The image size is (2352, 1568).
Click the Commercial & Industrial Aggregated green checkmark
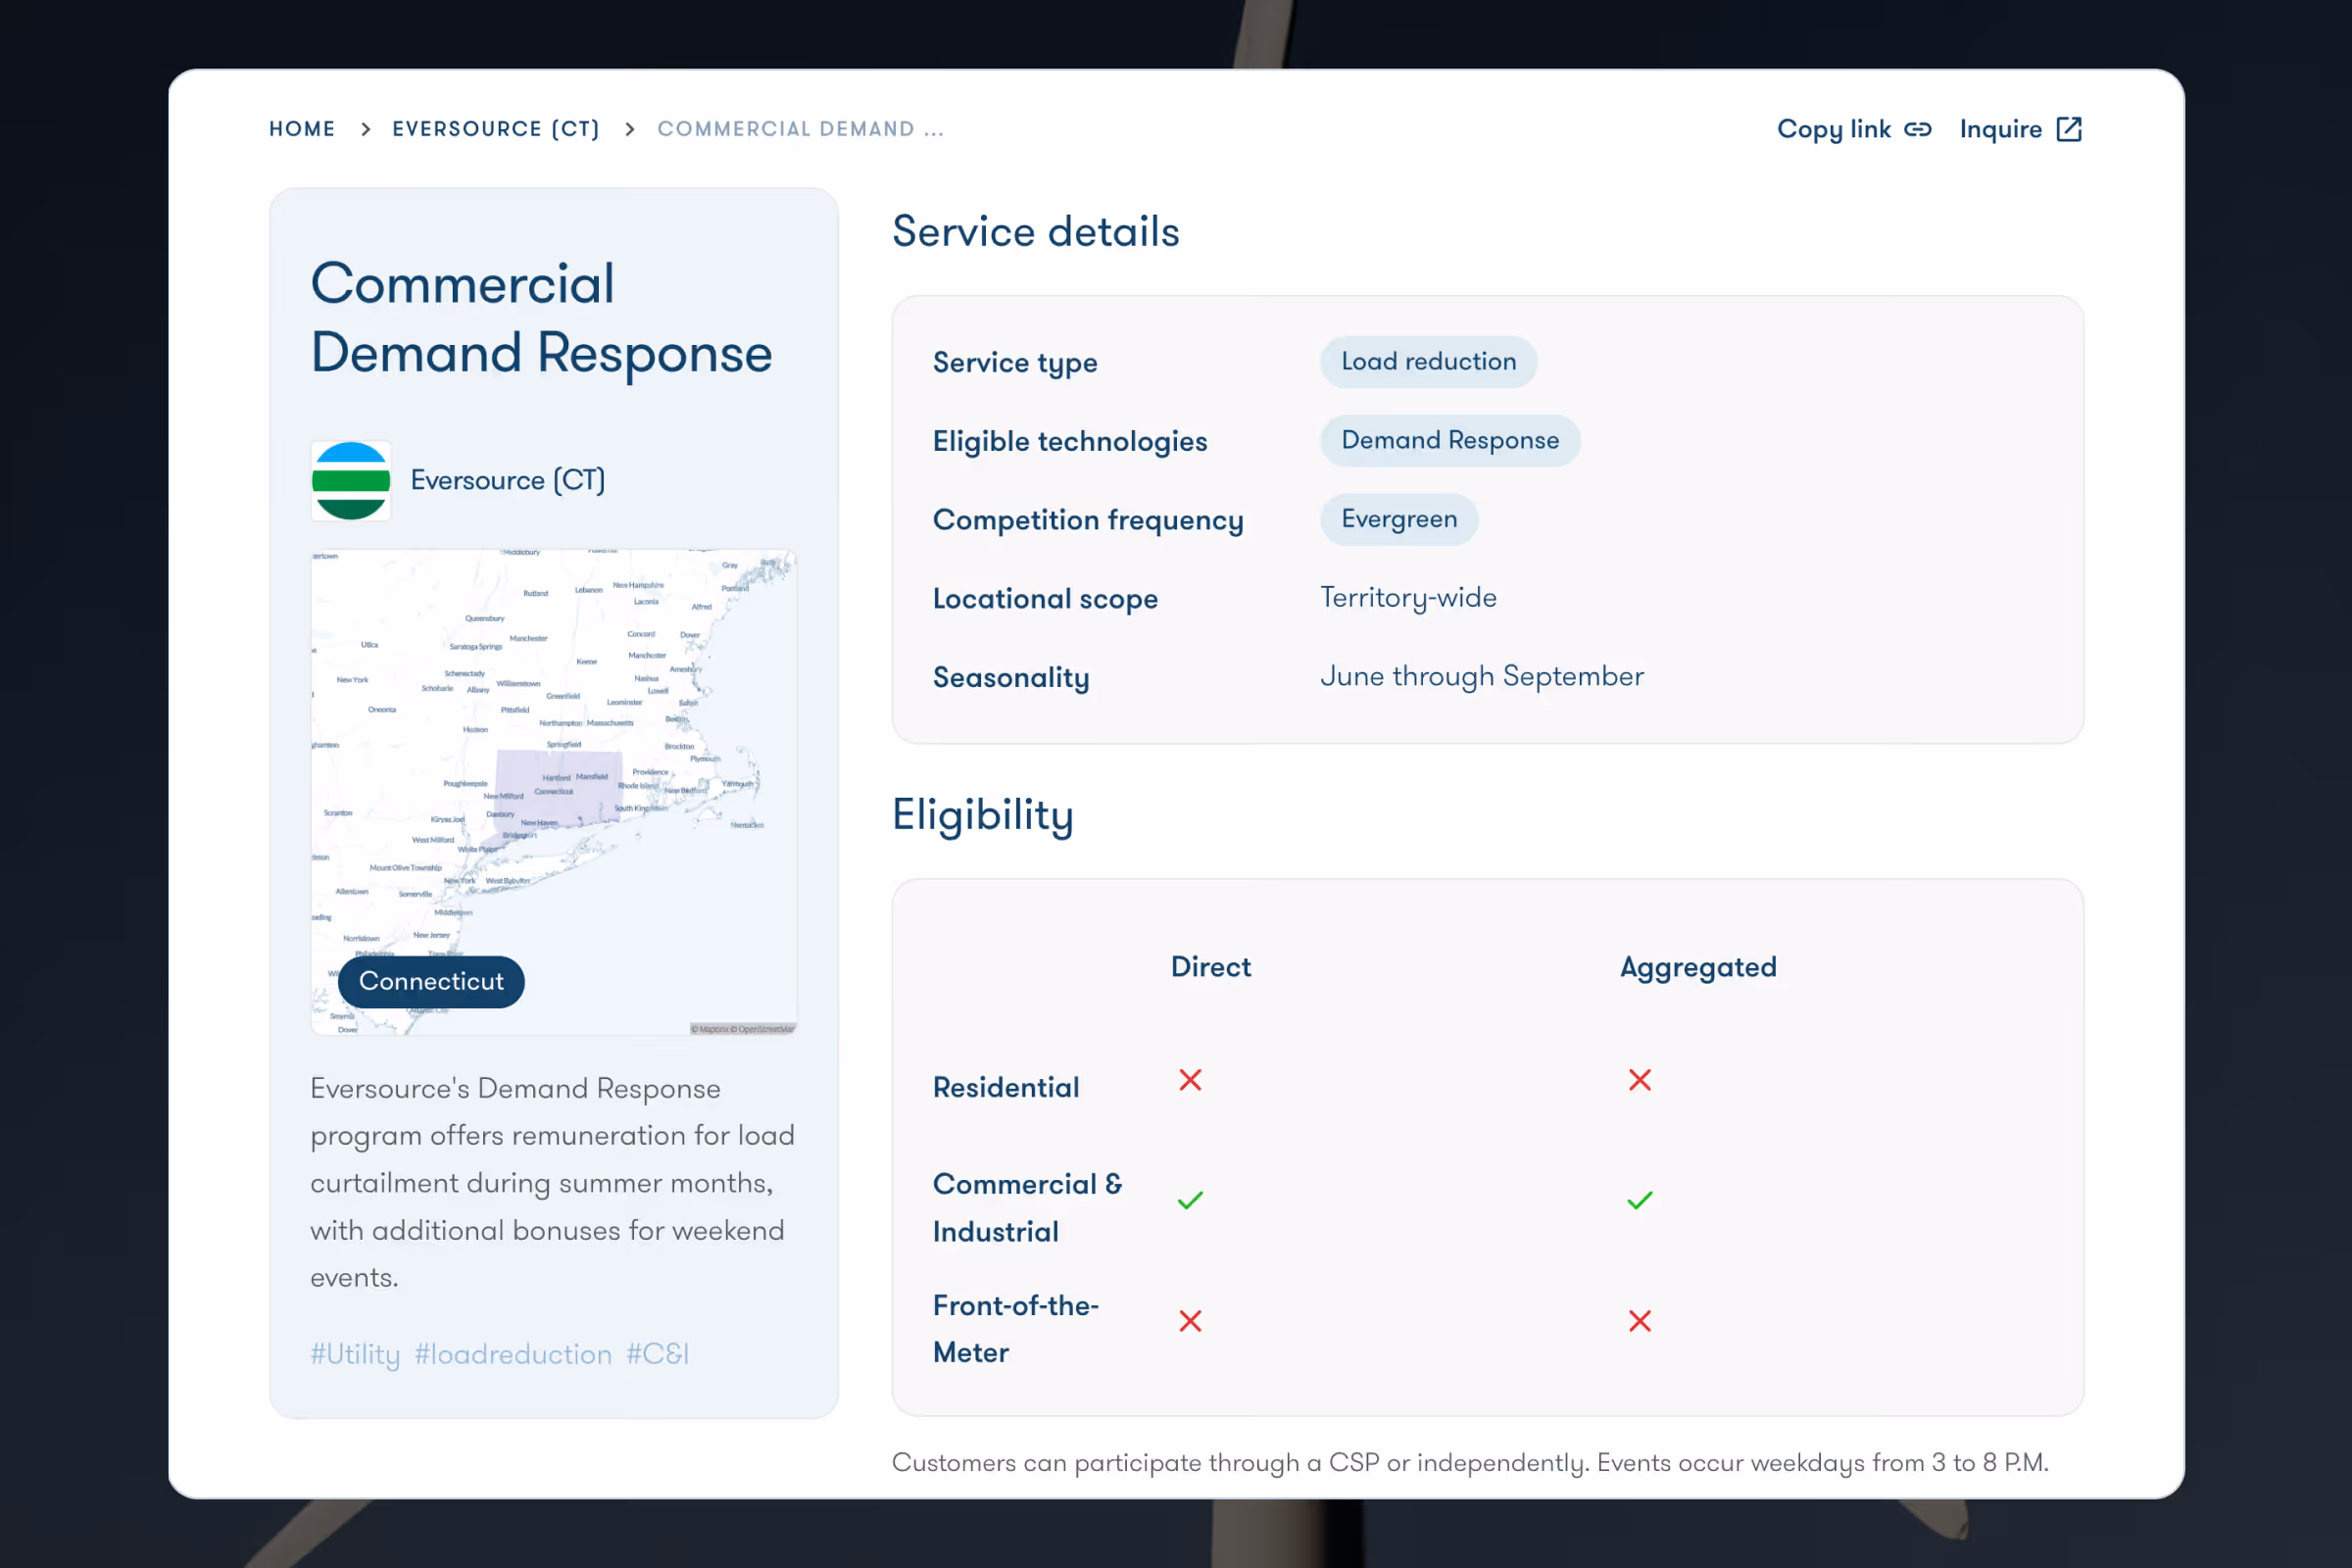tap(1639, 1200)
